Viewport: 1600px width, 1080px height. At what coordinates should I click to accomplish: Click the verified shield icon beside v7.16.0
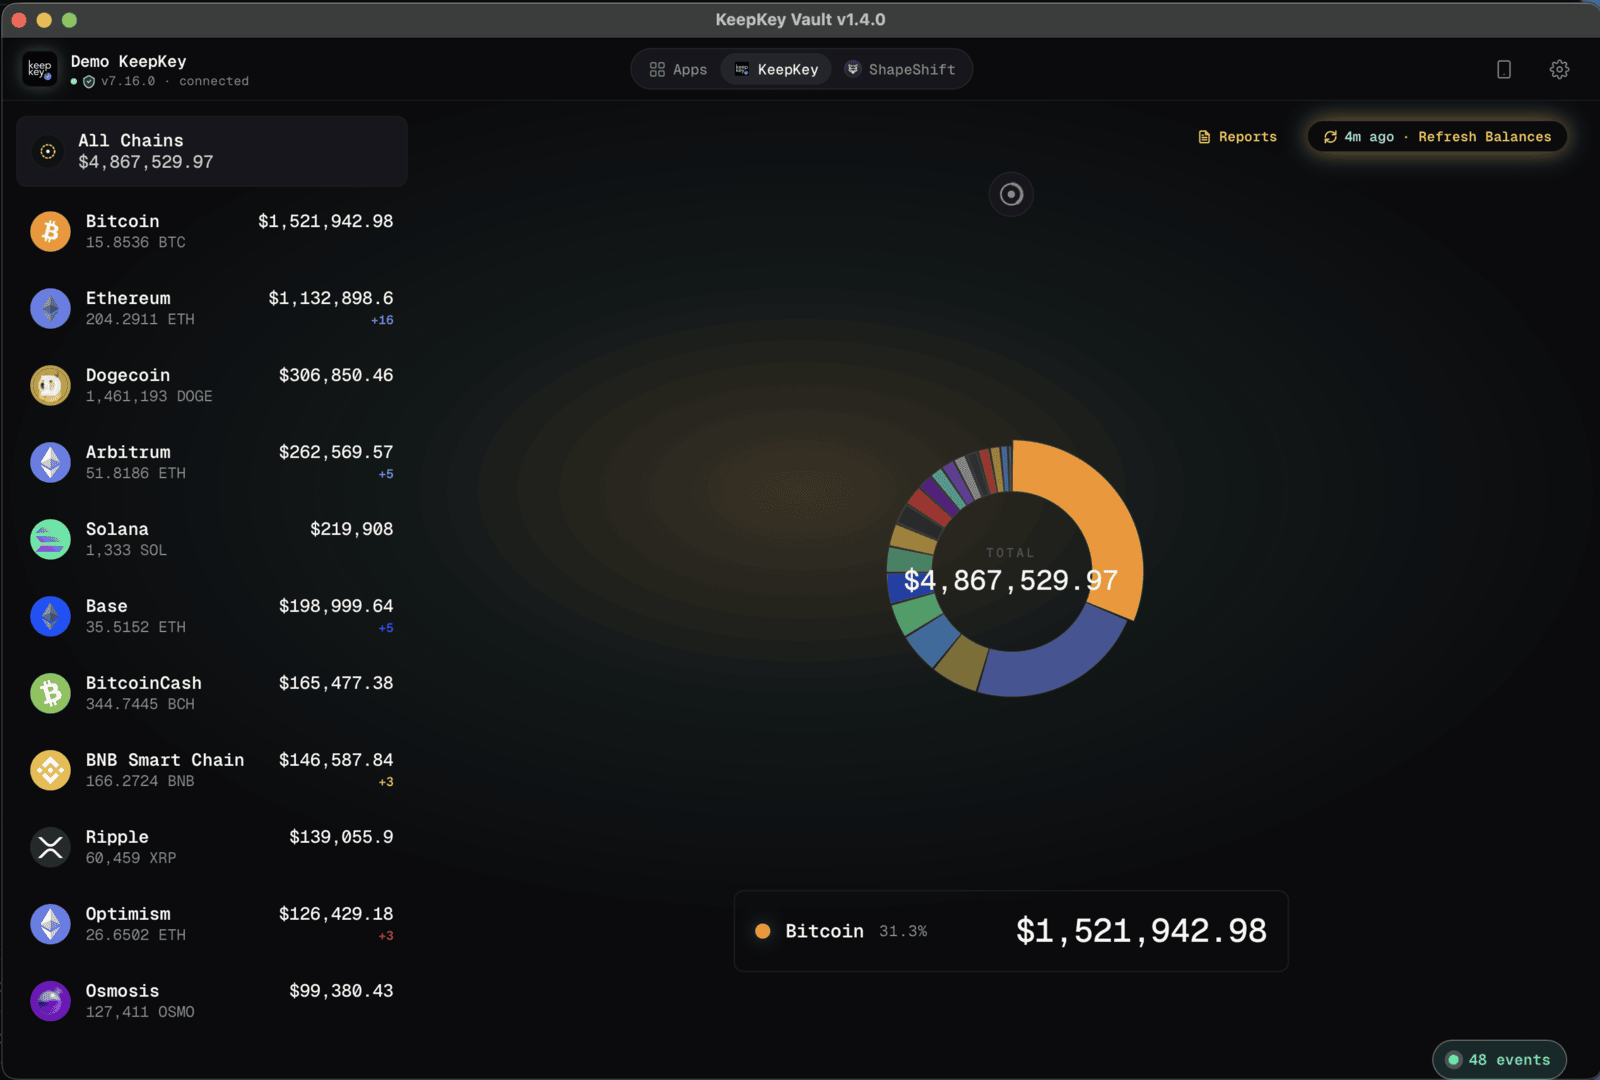coord(89,82)
